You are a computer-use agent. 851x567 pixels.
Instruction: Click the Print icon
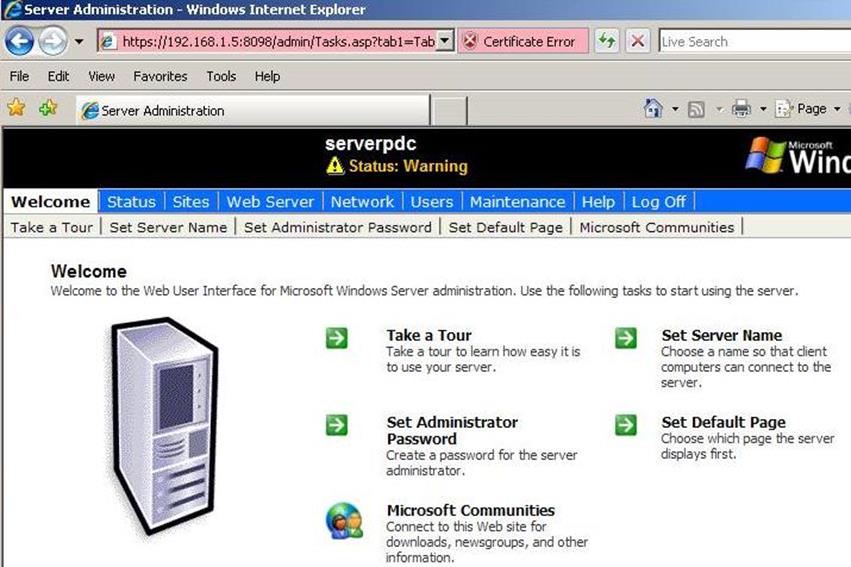point(741,109)
